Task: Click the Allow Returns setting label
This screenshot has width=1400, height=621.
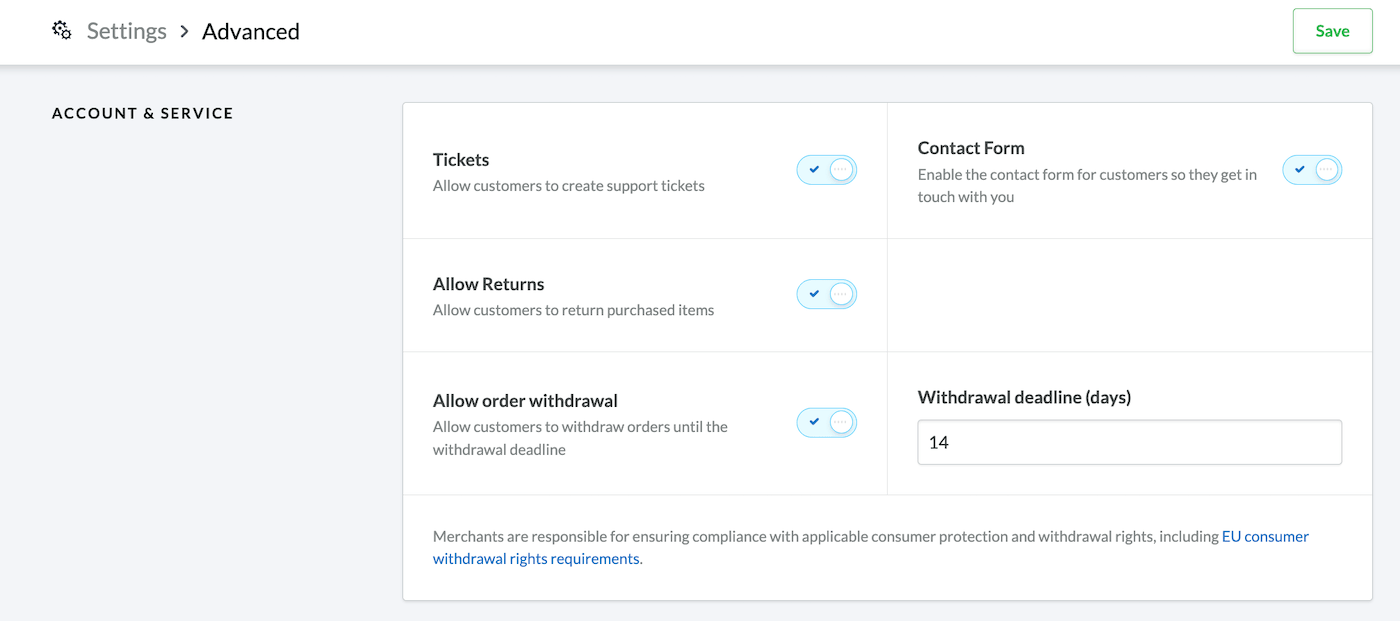Action: click(489, 284)
